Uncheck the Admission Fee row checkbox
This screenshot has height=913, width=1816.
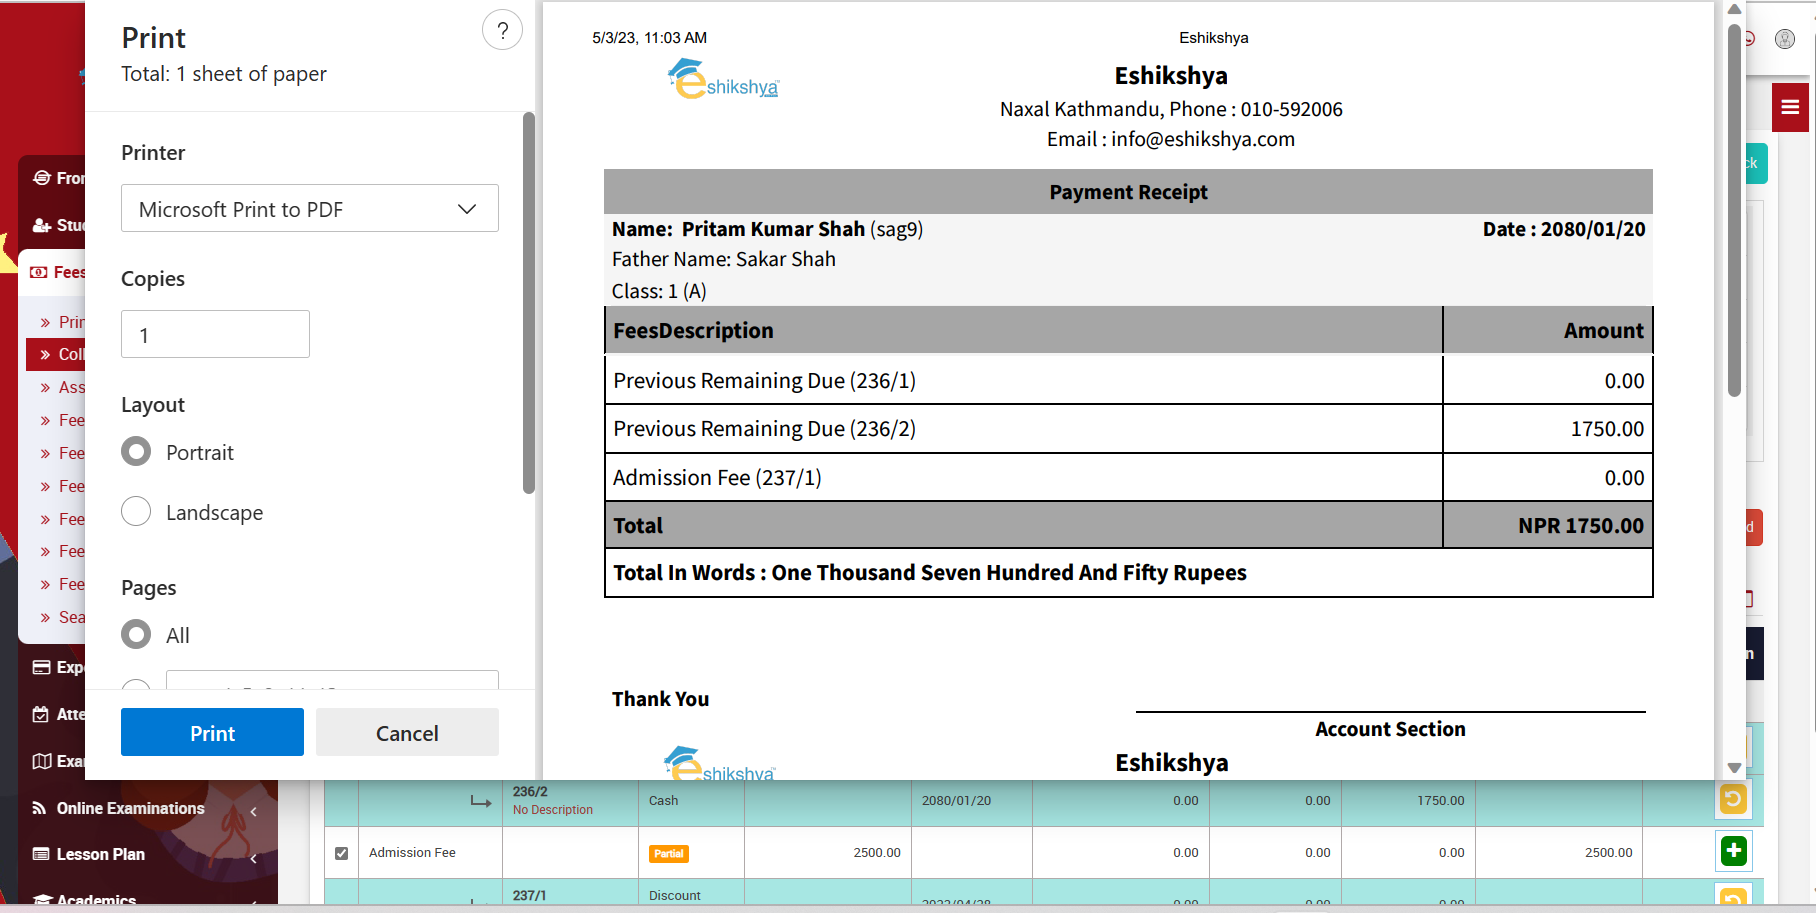(342, 853)
